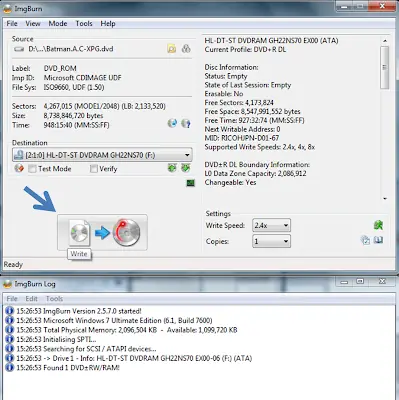
Task: Minimize the ImgBurn Log window
Action: click(344, 282)
